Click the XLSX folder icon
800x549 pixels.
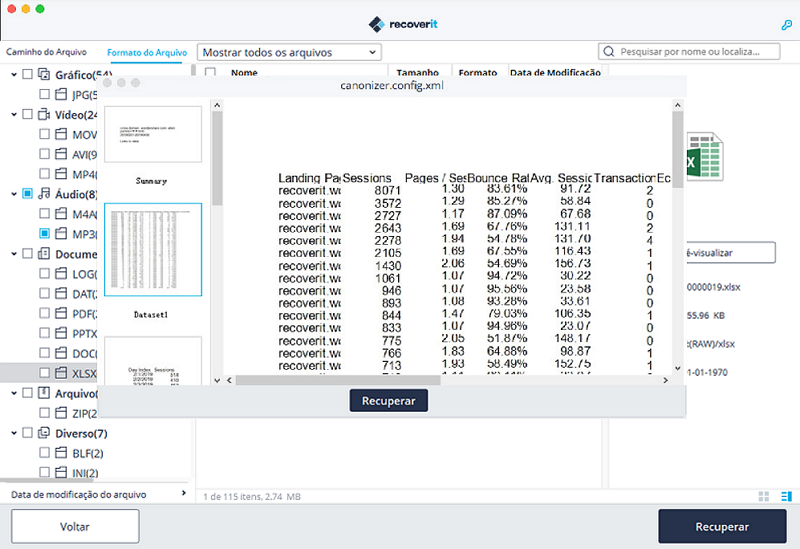pos(61,373)
